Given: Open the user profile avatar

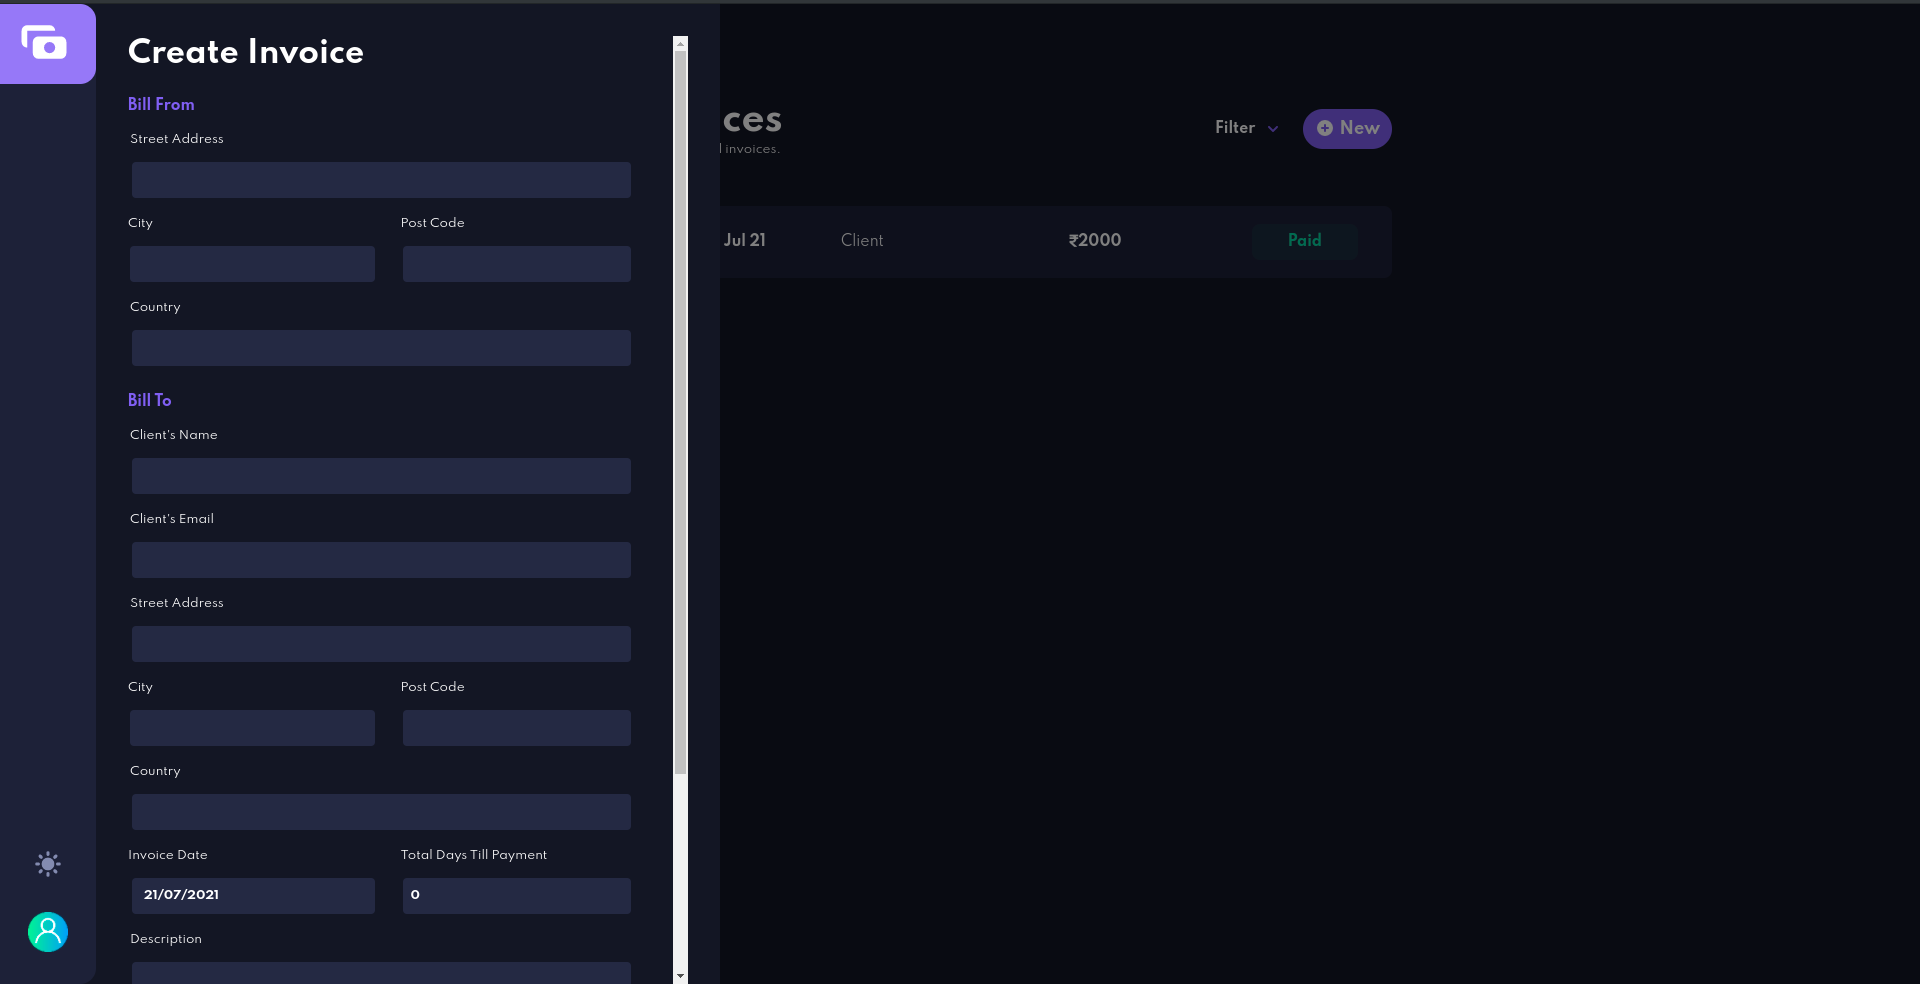Looking at the screenshot, I should coord(47,932).
